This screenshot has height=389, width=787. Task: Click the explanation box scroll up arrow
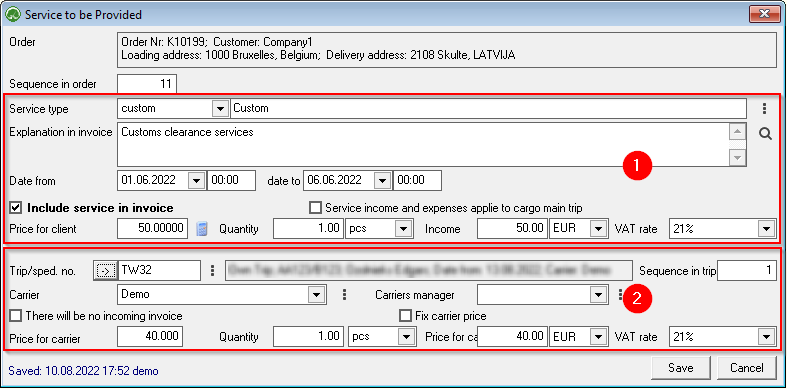click(x=737, y=132)
